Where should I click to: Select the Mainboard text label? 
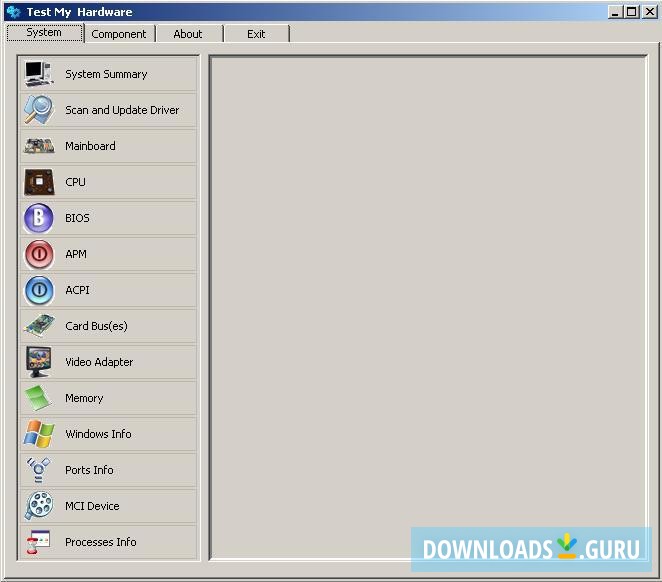(x=90, y=146)
